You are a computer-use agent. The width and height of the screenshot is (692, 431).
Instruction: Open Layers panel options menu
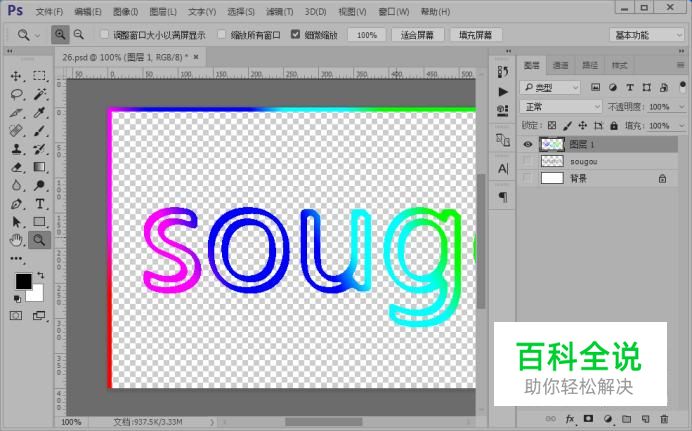click(x=681, y=65)
